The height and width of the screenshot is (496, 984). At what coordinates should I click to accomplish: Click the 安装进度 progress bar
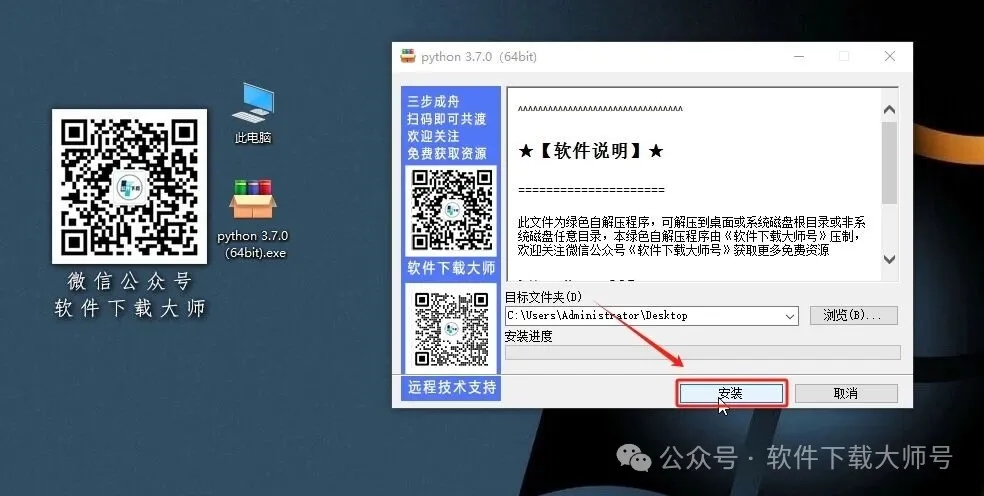pyautogui.click(x=702, y=352)
